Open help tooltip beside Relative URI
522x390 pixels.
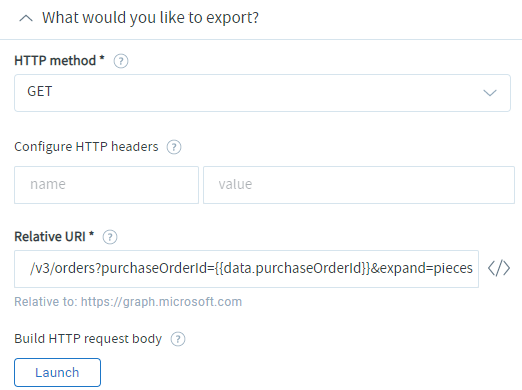pos(110,237)
